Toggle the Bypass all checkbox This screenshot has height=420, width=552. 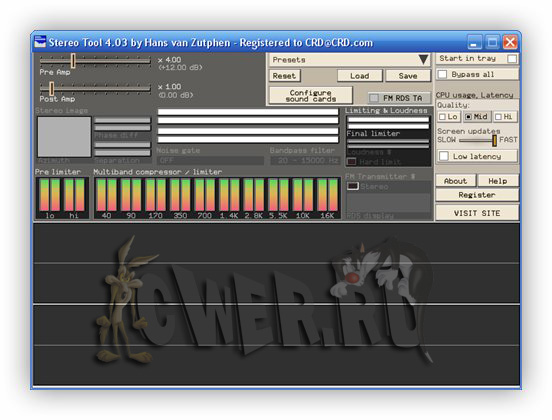click(443, 74)
